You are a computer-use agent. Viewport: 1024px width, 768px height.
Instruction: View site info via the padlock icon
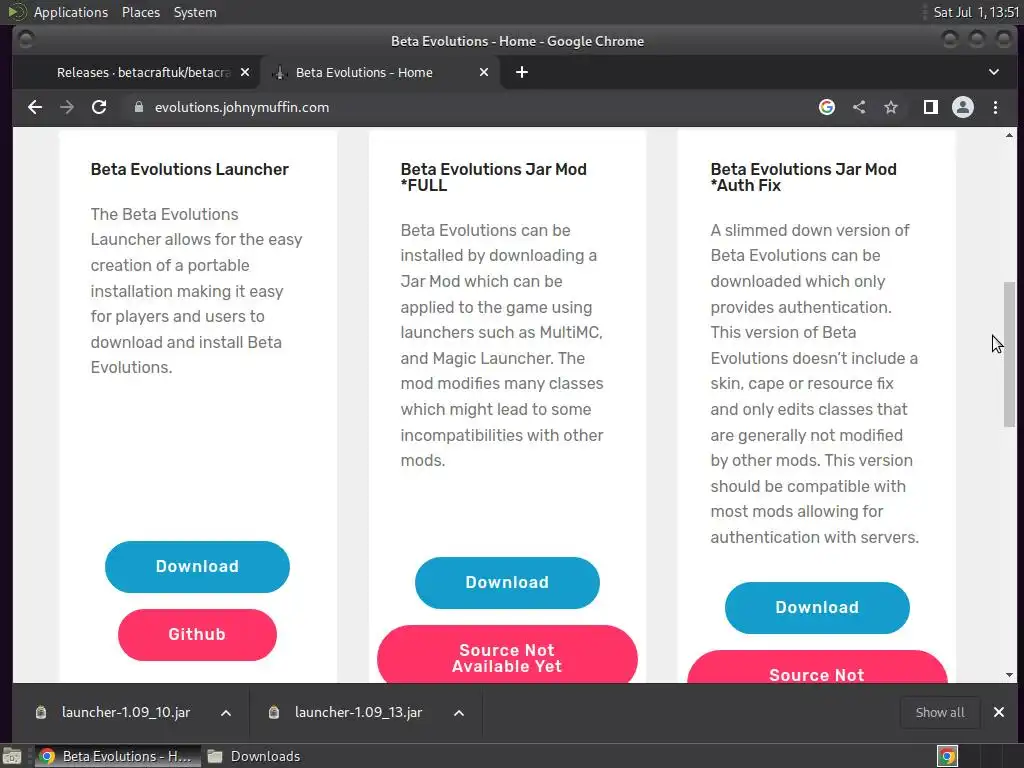click(138, 107)
